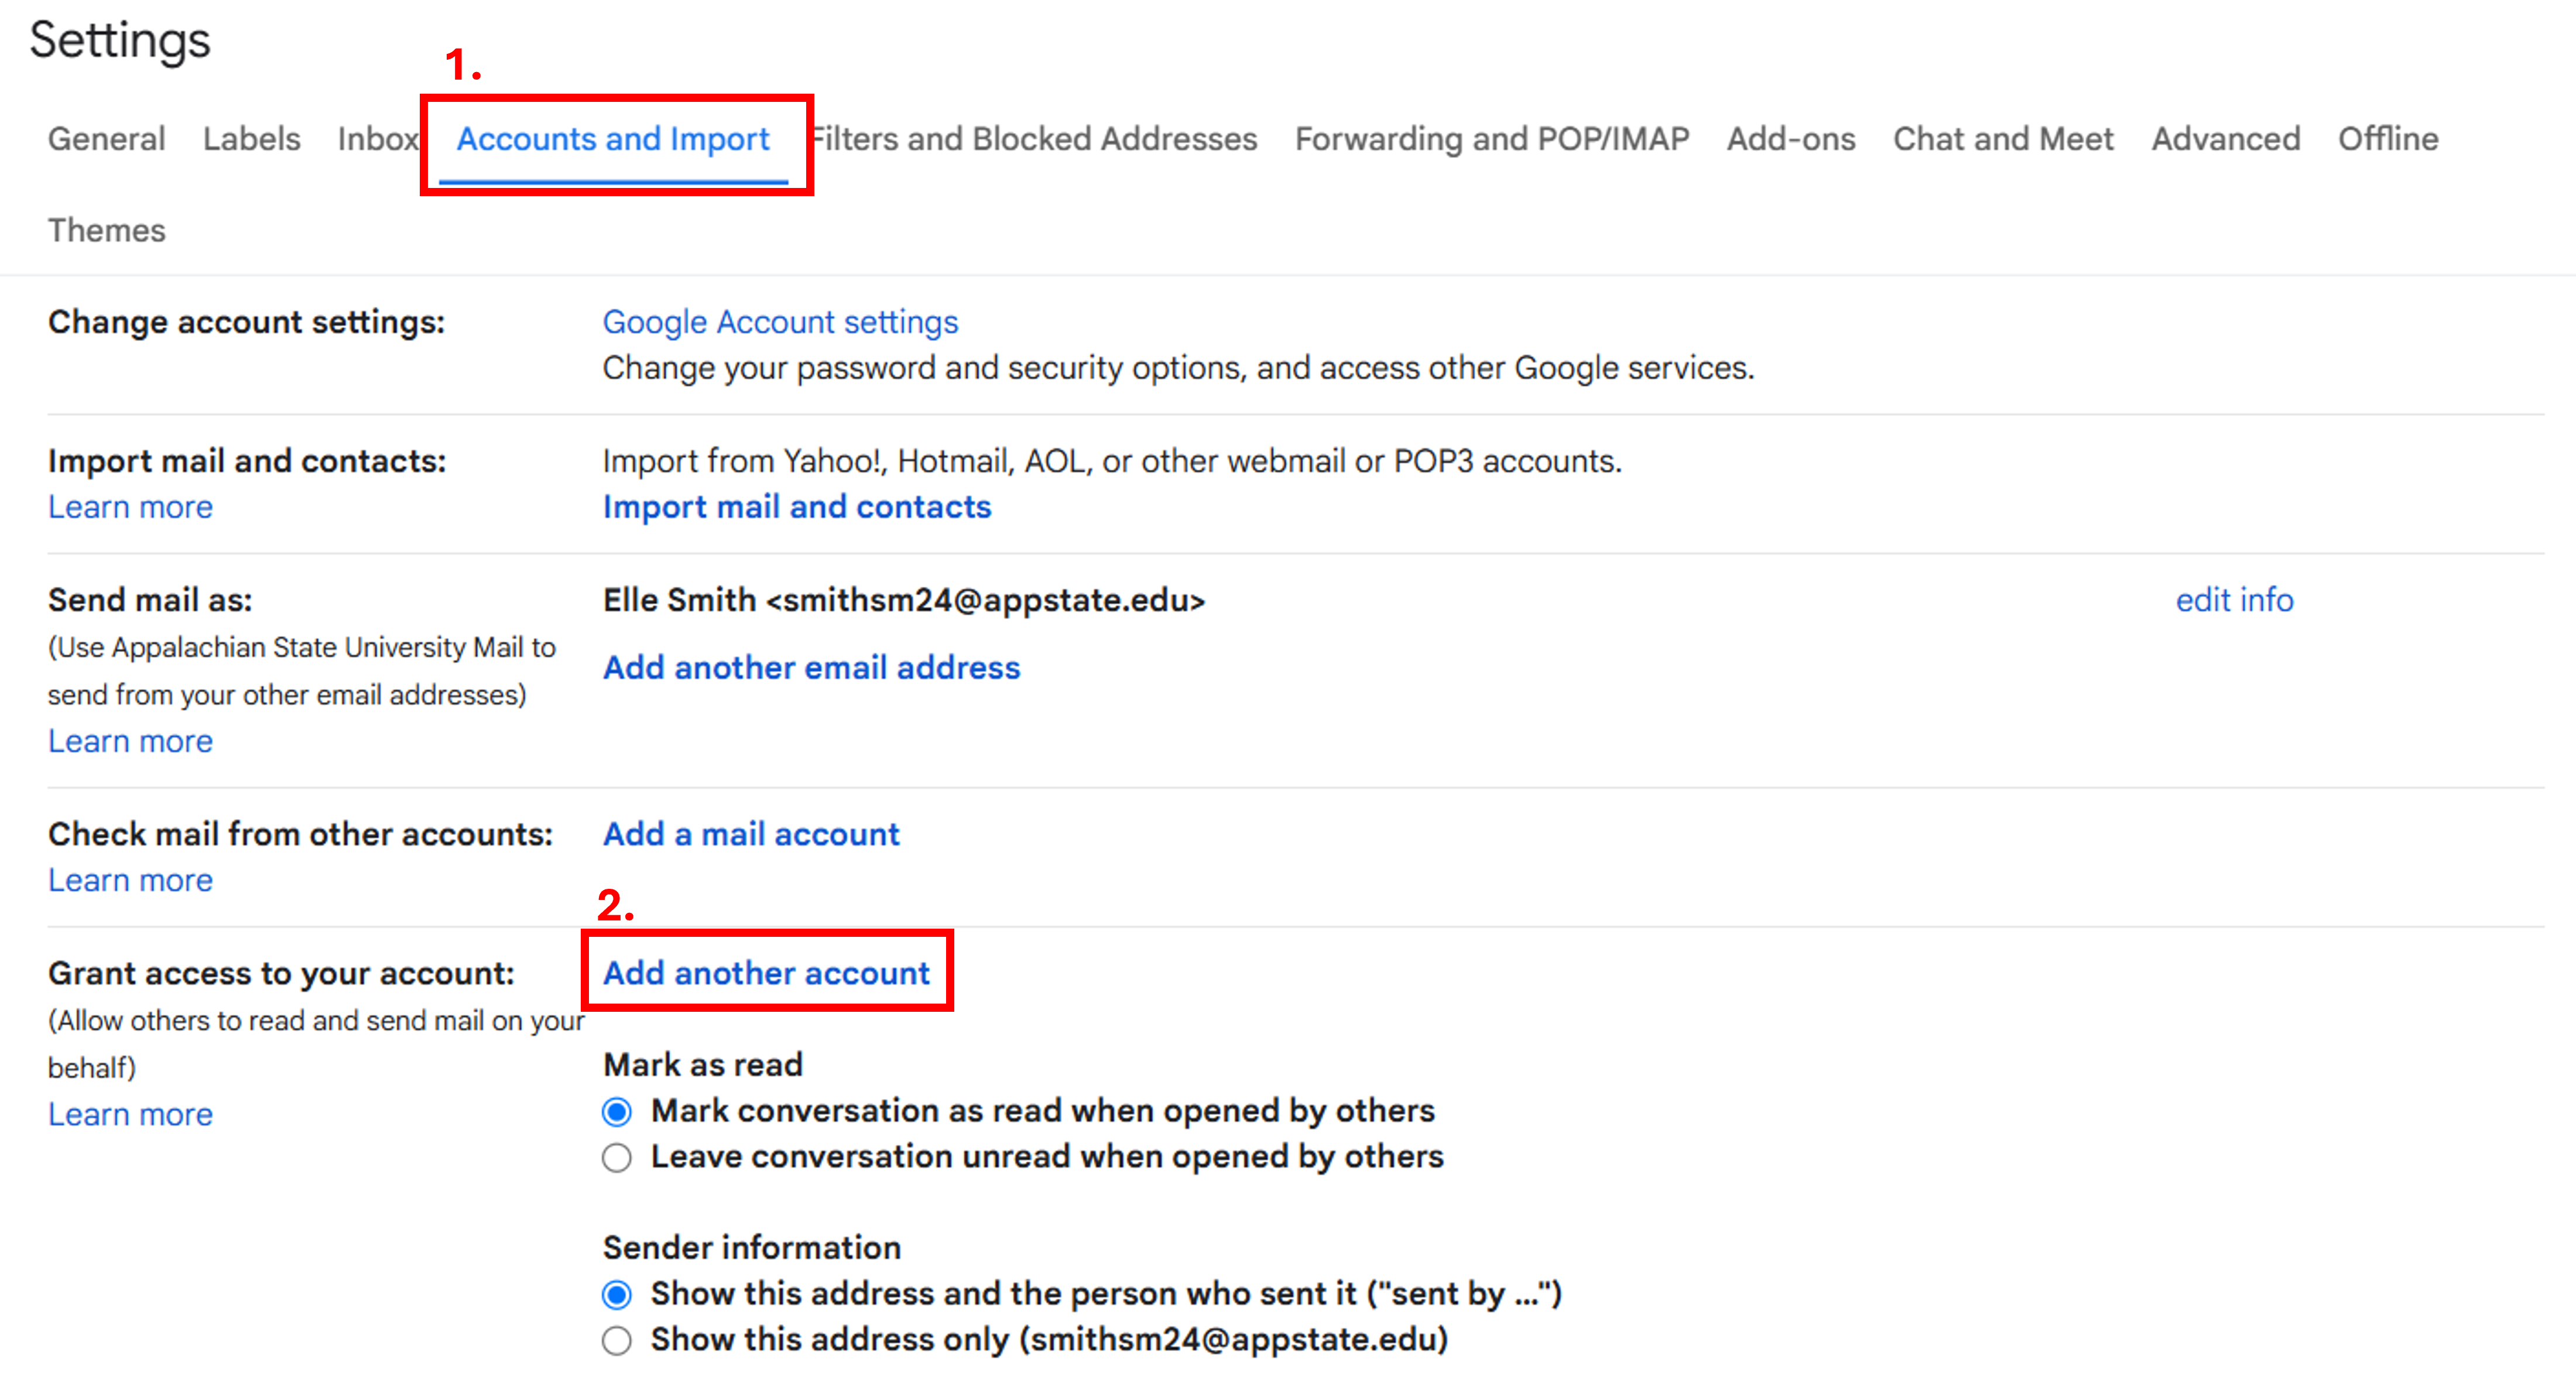Click Add another account link
Viewport: 2576px width, 1376px height.
click(766, 973)
